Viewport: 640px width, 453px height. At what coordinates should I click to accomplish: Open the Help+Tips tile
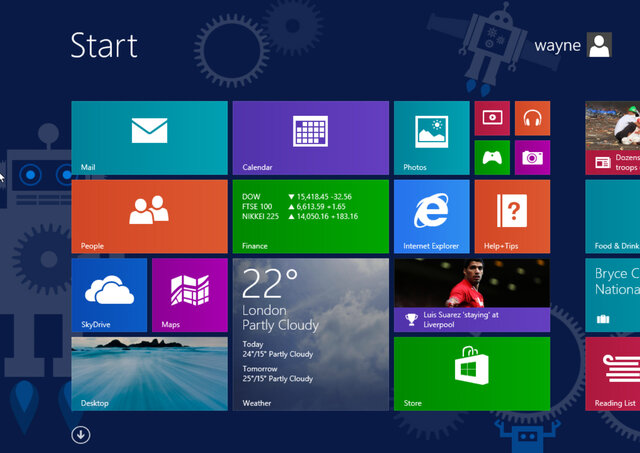[x=512, y=217]
